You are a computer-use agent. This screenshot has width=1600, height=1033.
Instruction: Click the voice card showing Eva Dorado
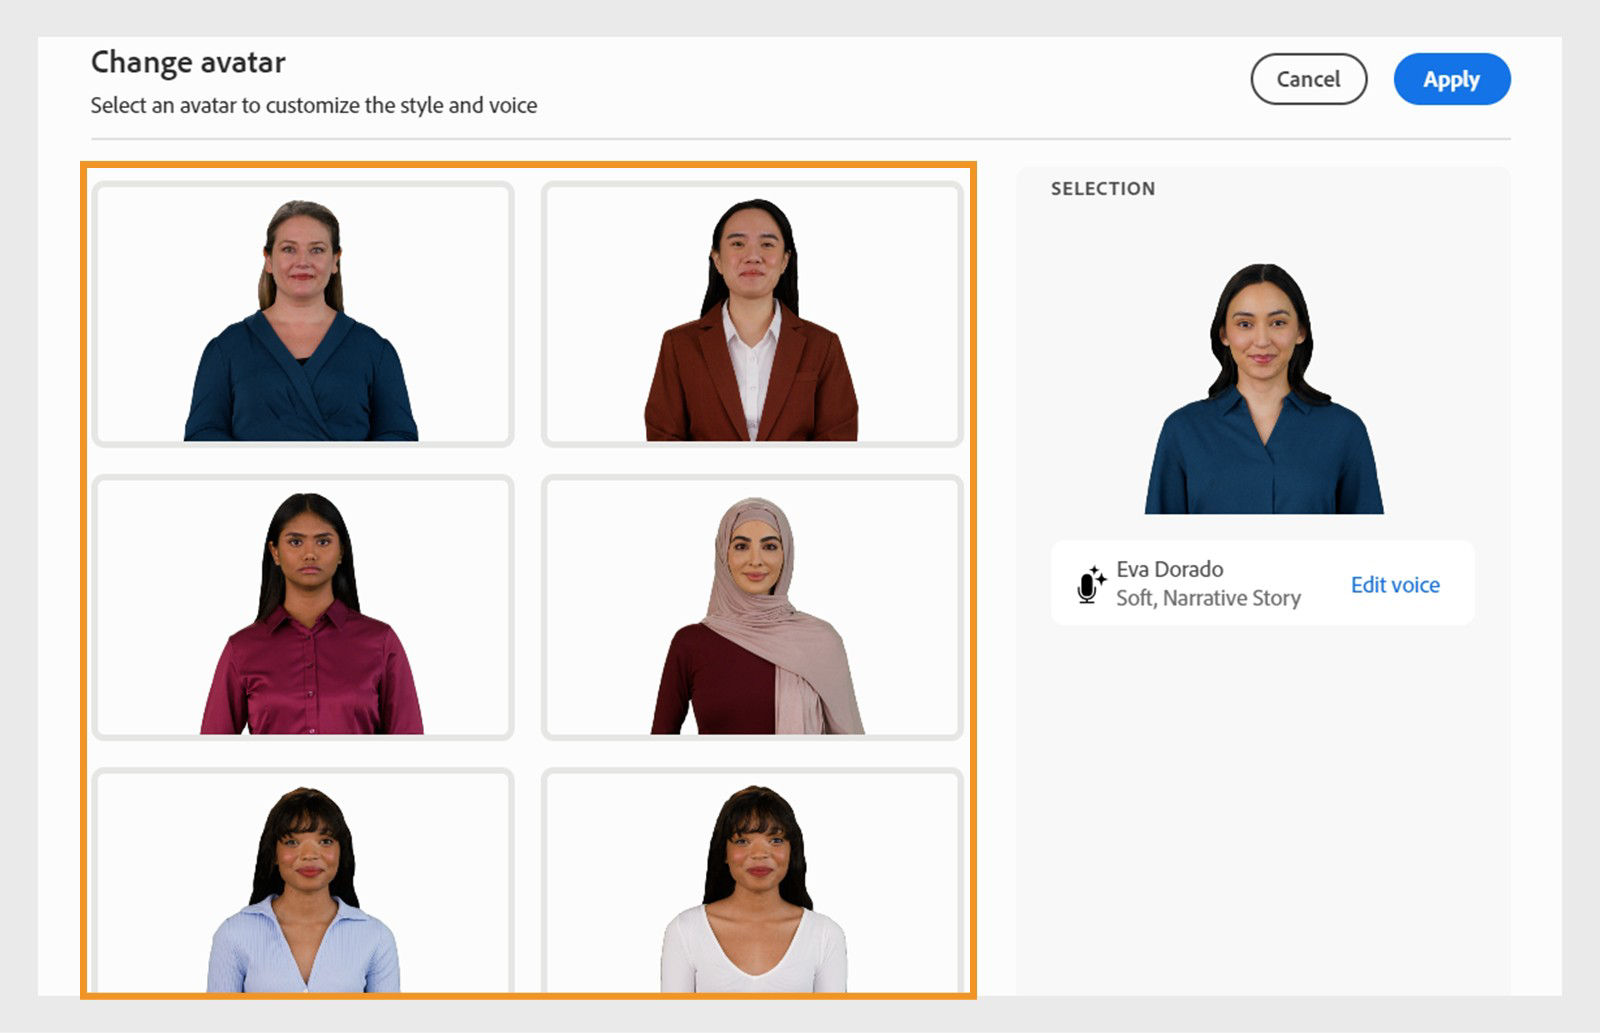tap(1262, 585)
